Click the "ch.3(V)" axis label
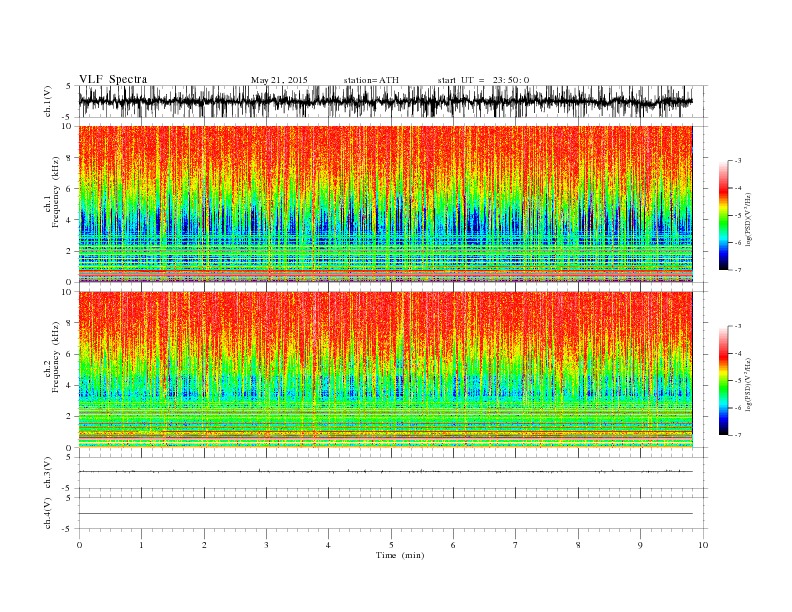The width and height of the screenshot is (792, 612). tap(48, 473)
